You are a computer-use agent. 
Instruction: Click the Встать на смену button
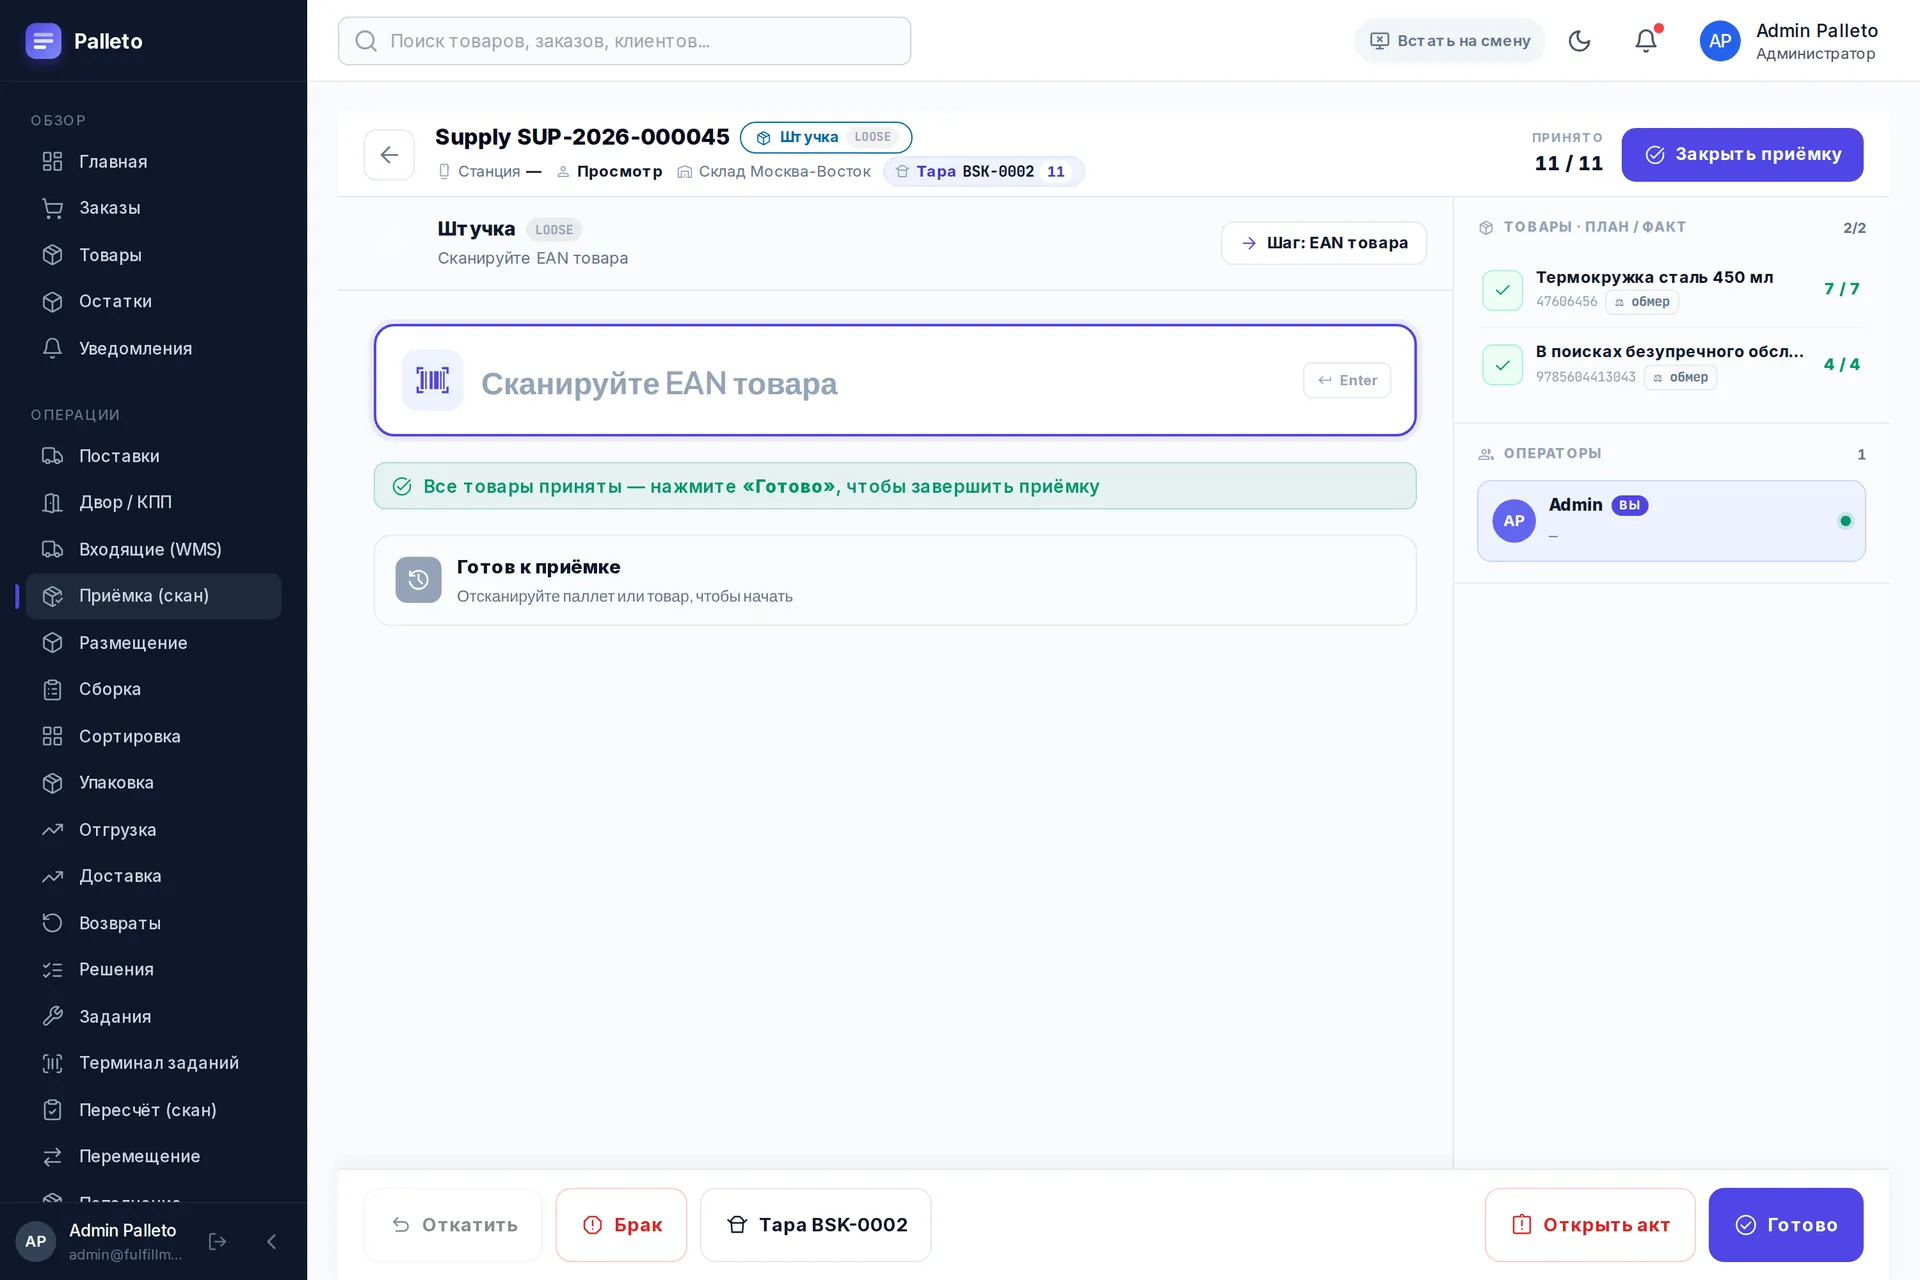point(1449,41)
